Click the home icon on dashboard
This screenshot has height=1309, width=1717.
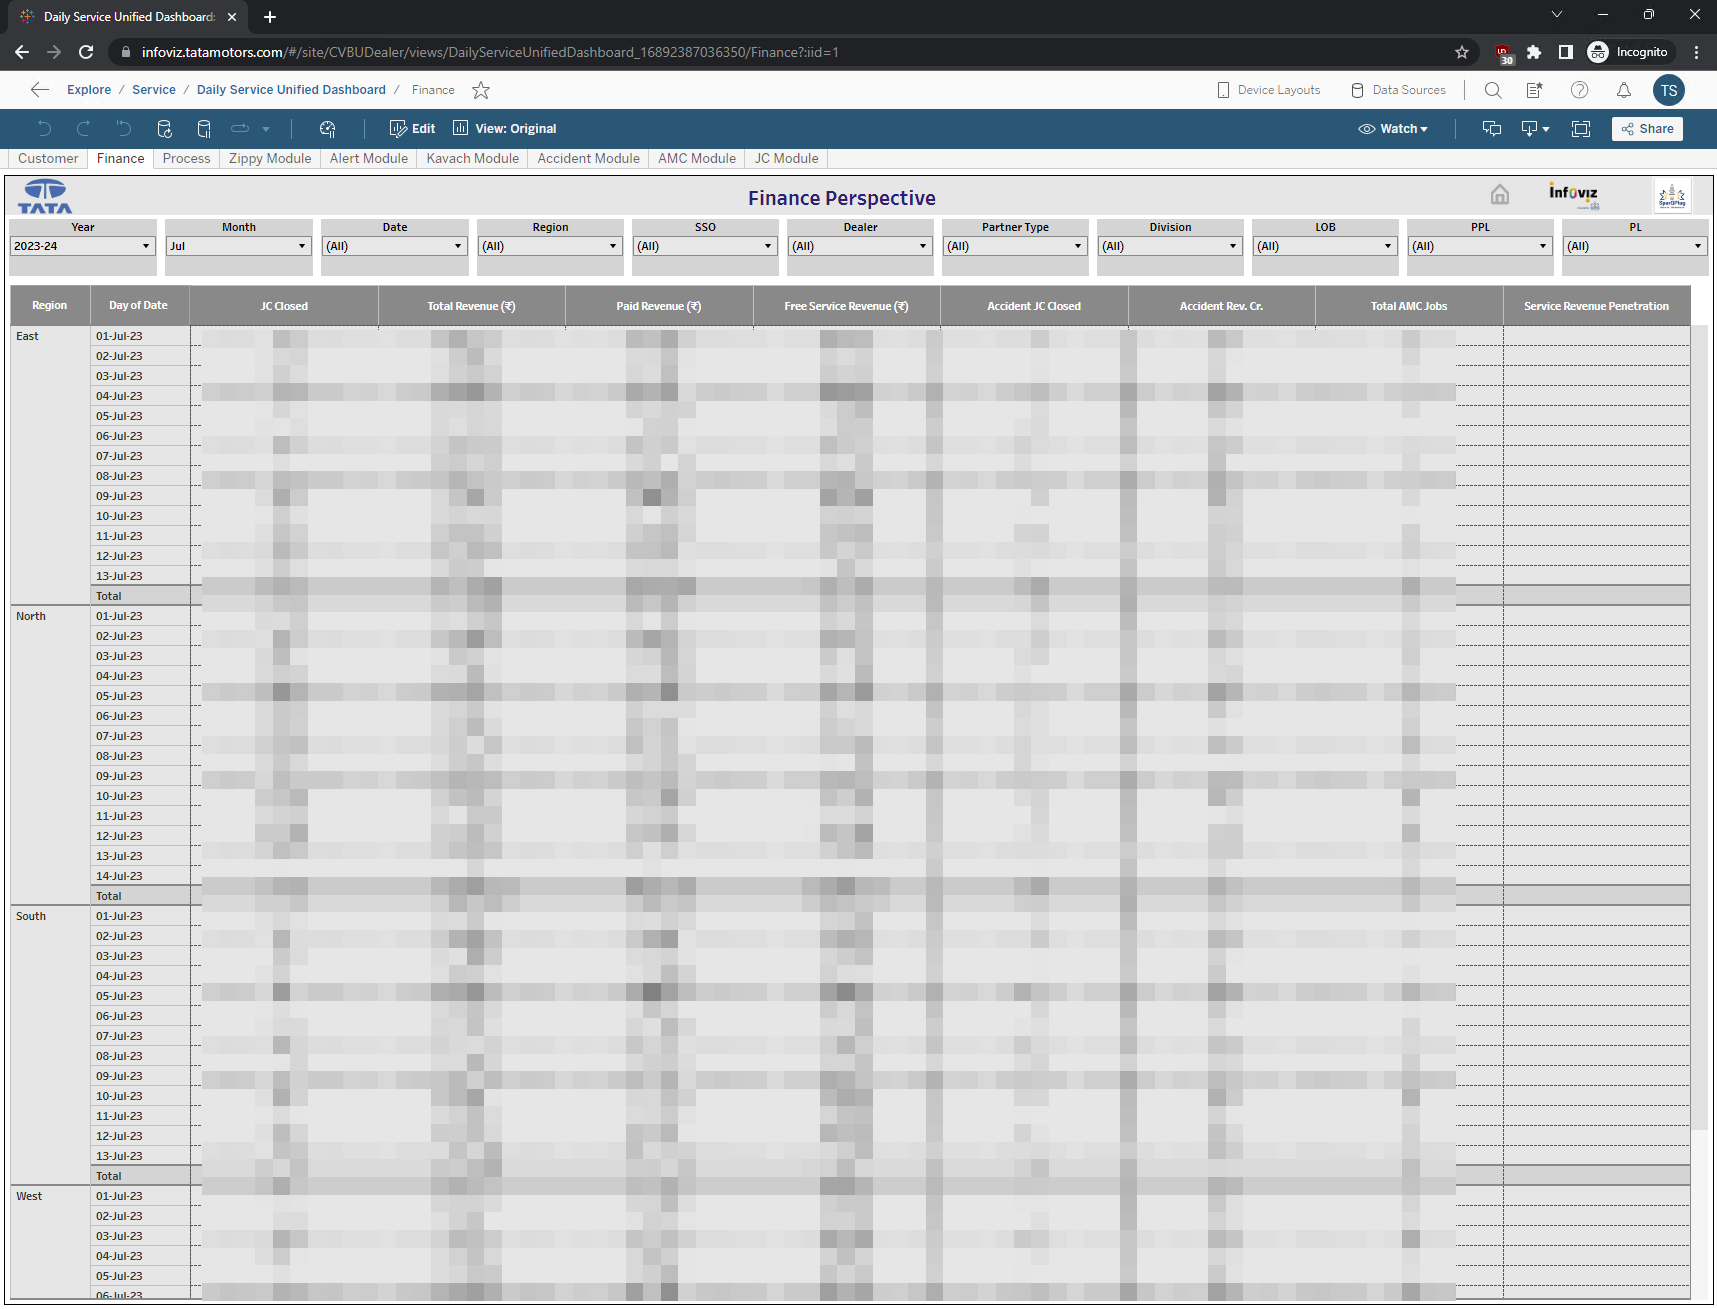point(1499,195)
